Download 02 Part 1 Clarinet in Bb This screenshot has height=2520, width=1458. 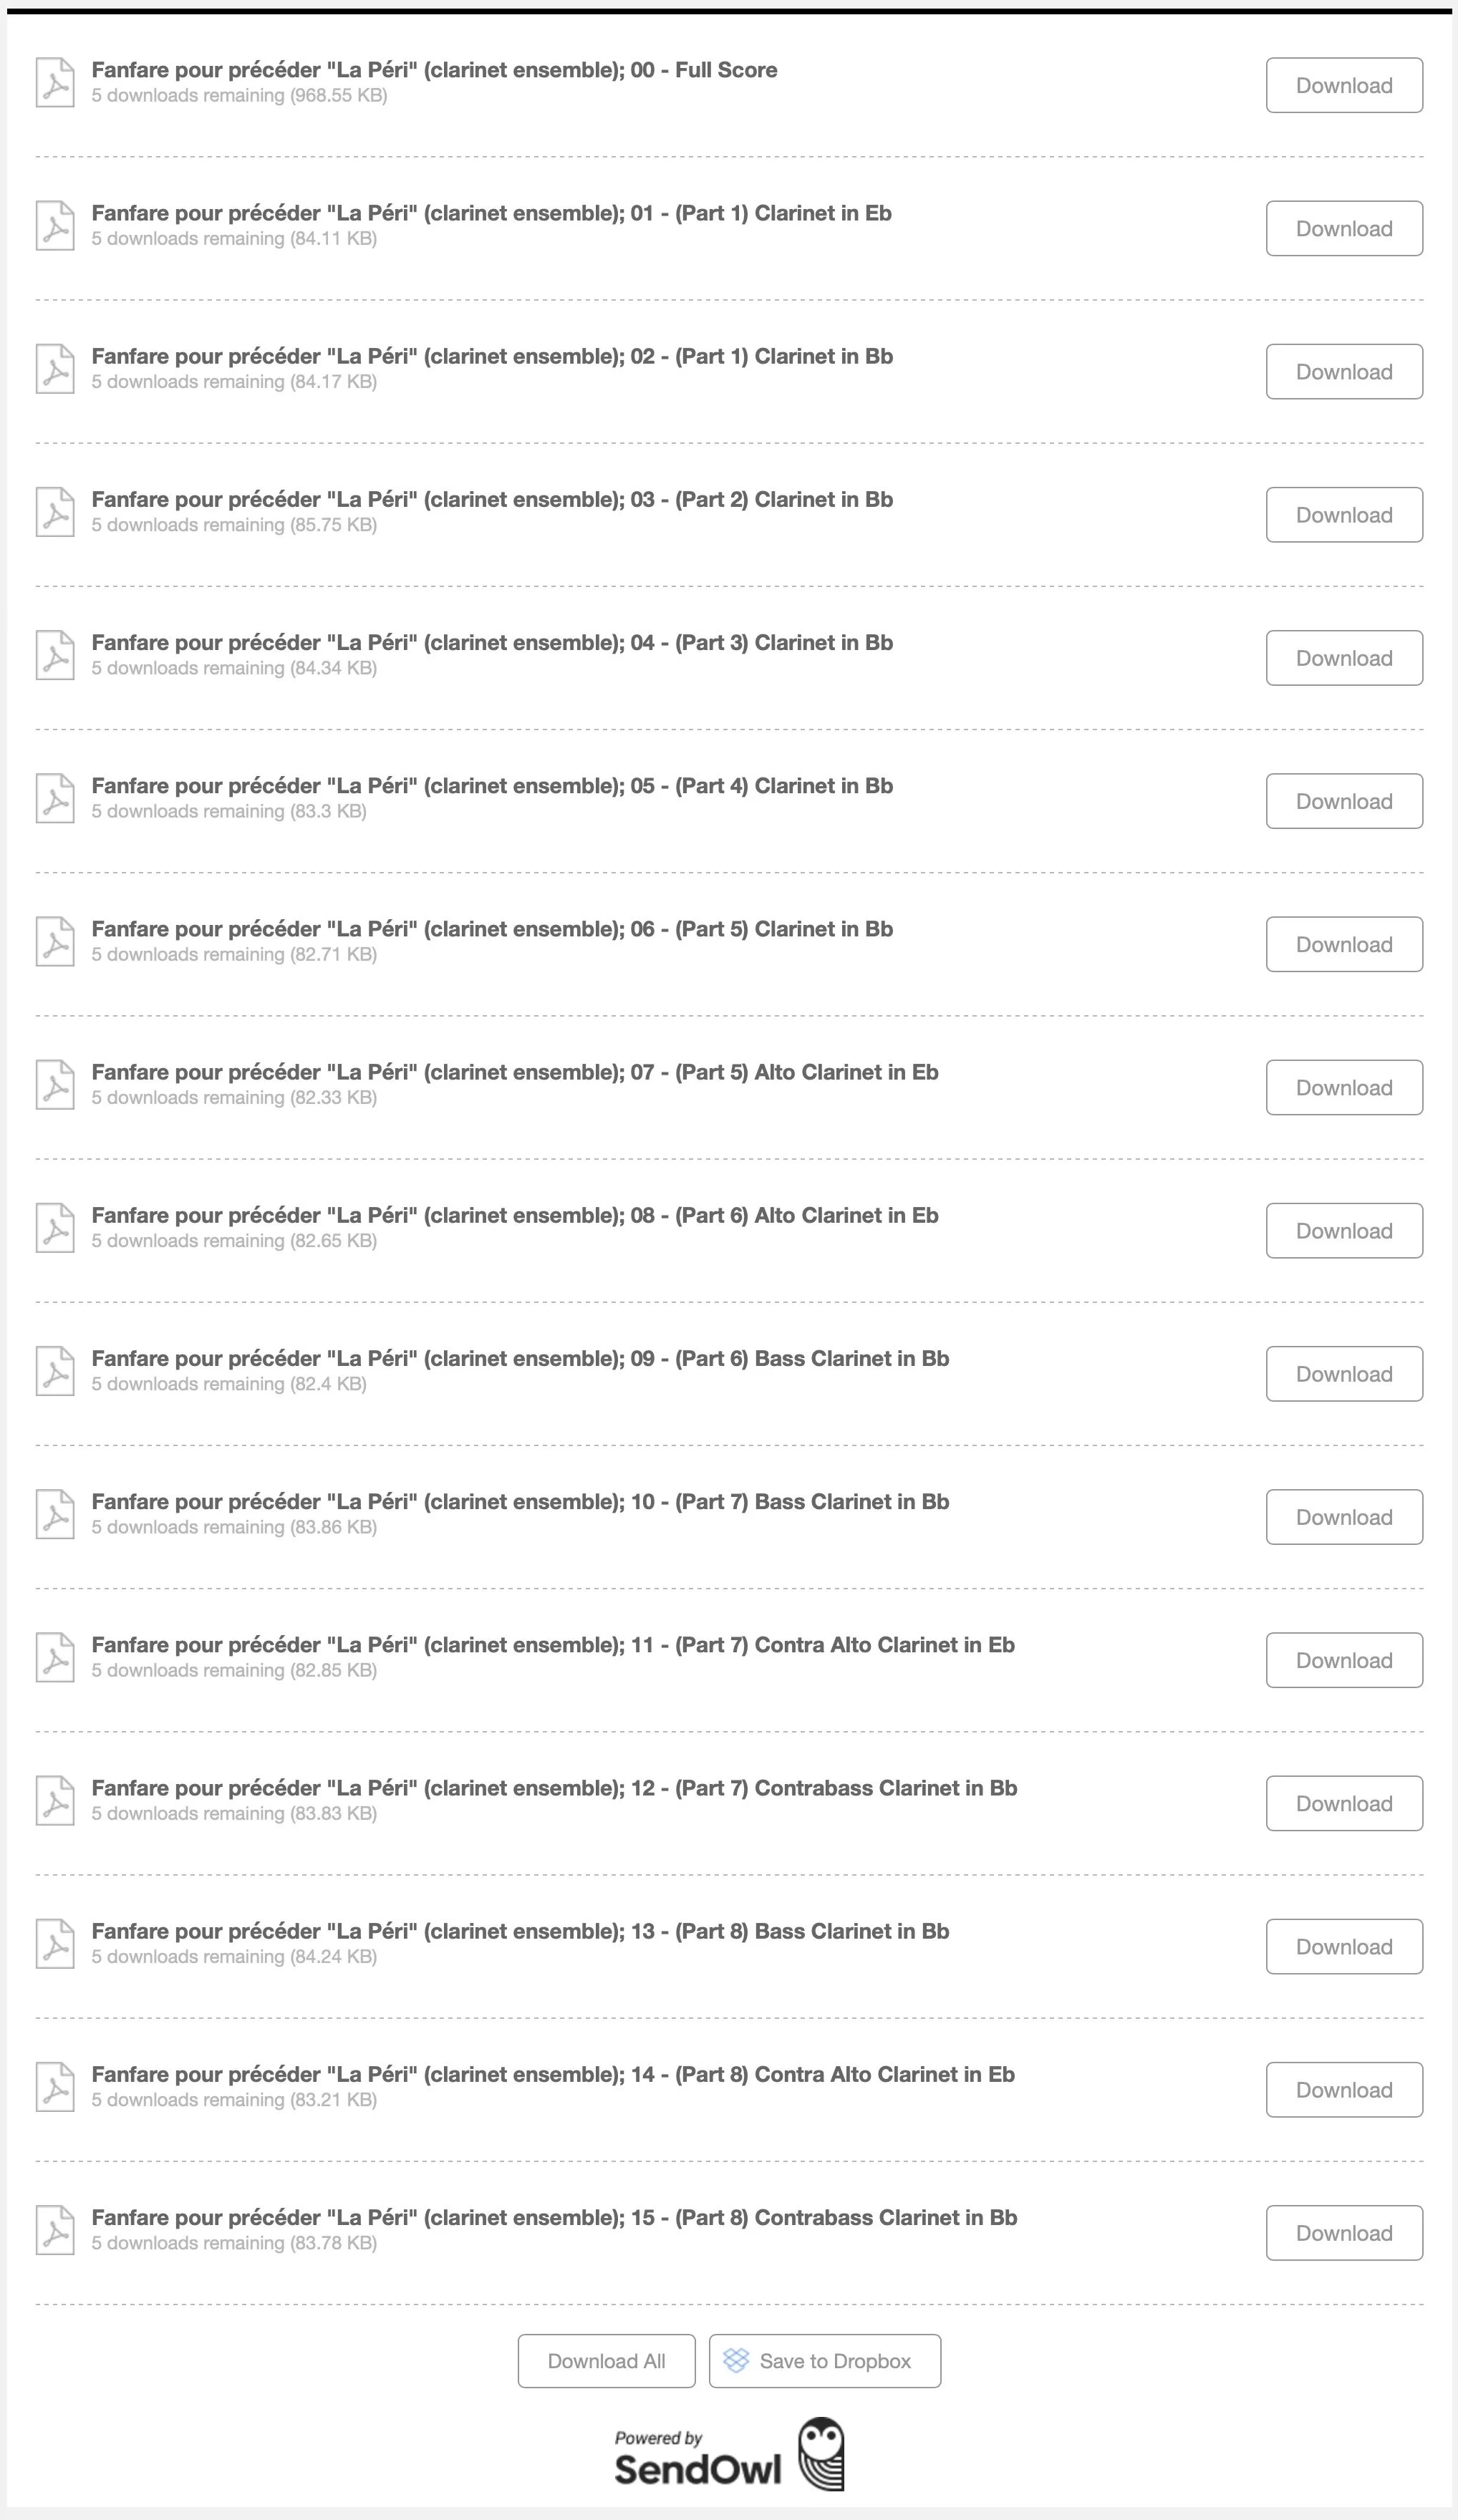1344,372
